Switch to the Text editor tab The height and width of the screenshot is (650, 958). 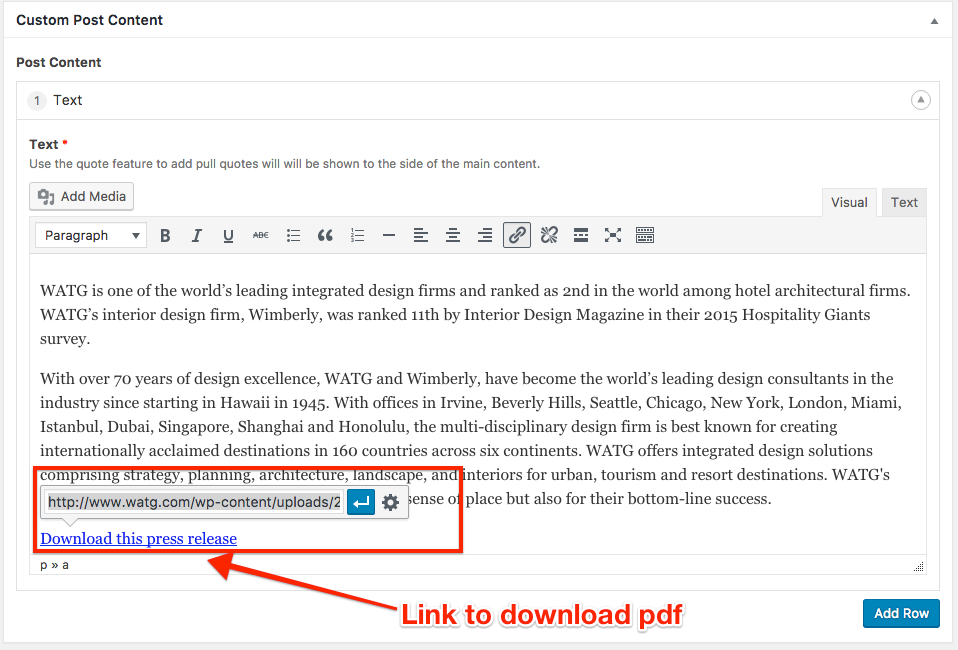click(904, 202)
